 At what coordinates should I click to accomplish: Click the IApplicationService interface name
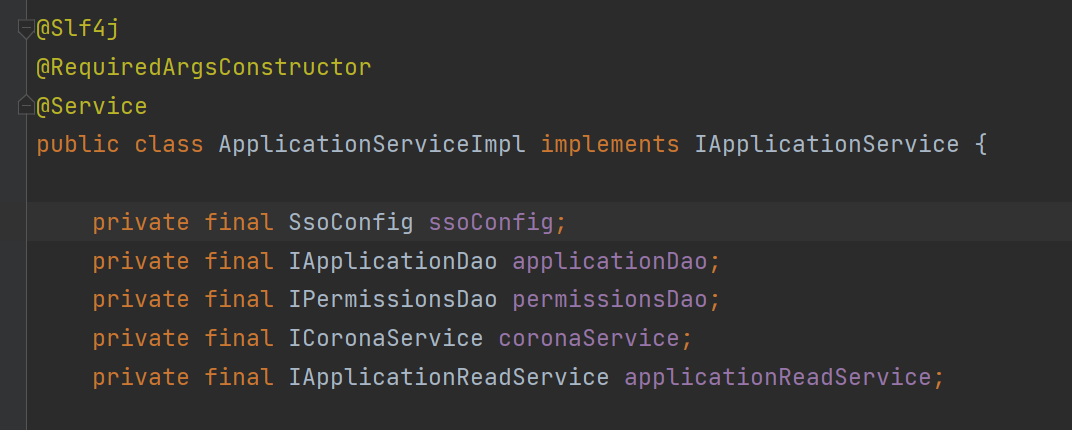[x=826, y=145]
